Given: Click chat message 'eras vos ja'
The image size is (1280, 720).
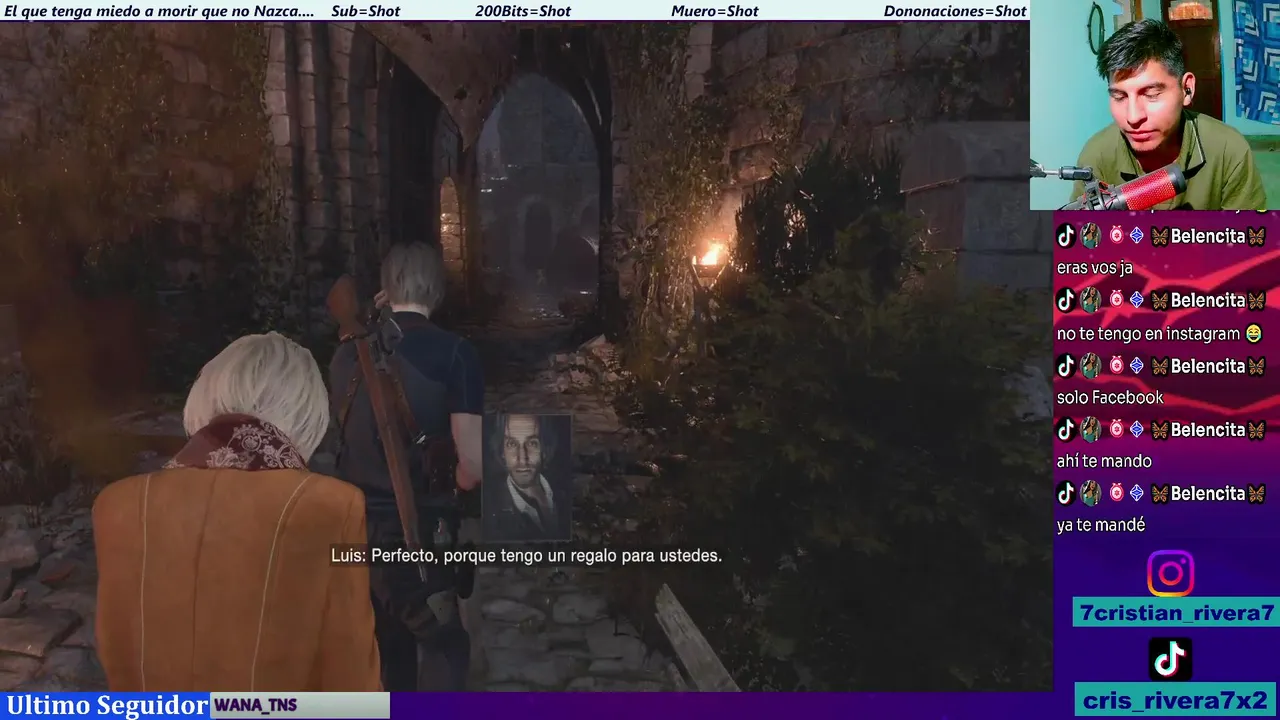Looking at the screenshot, I should pos(1094,268).
